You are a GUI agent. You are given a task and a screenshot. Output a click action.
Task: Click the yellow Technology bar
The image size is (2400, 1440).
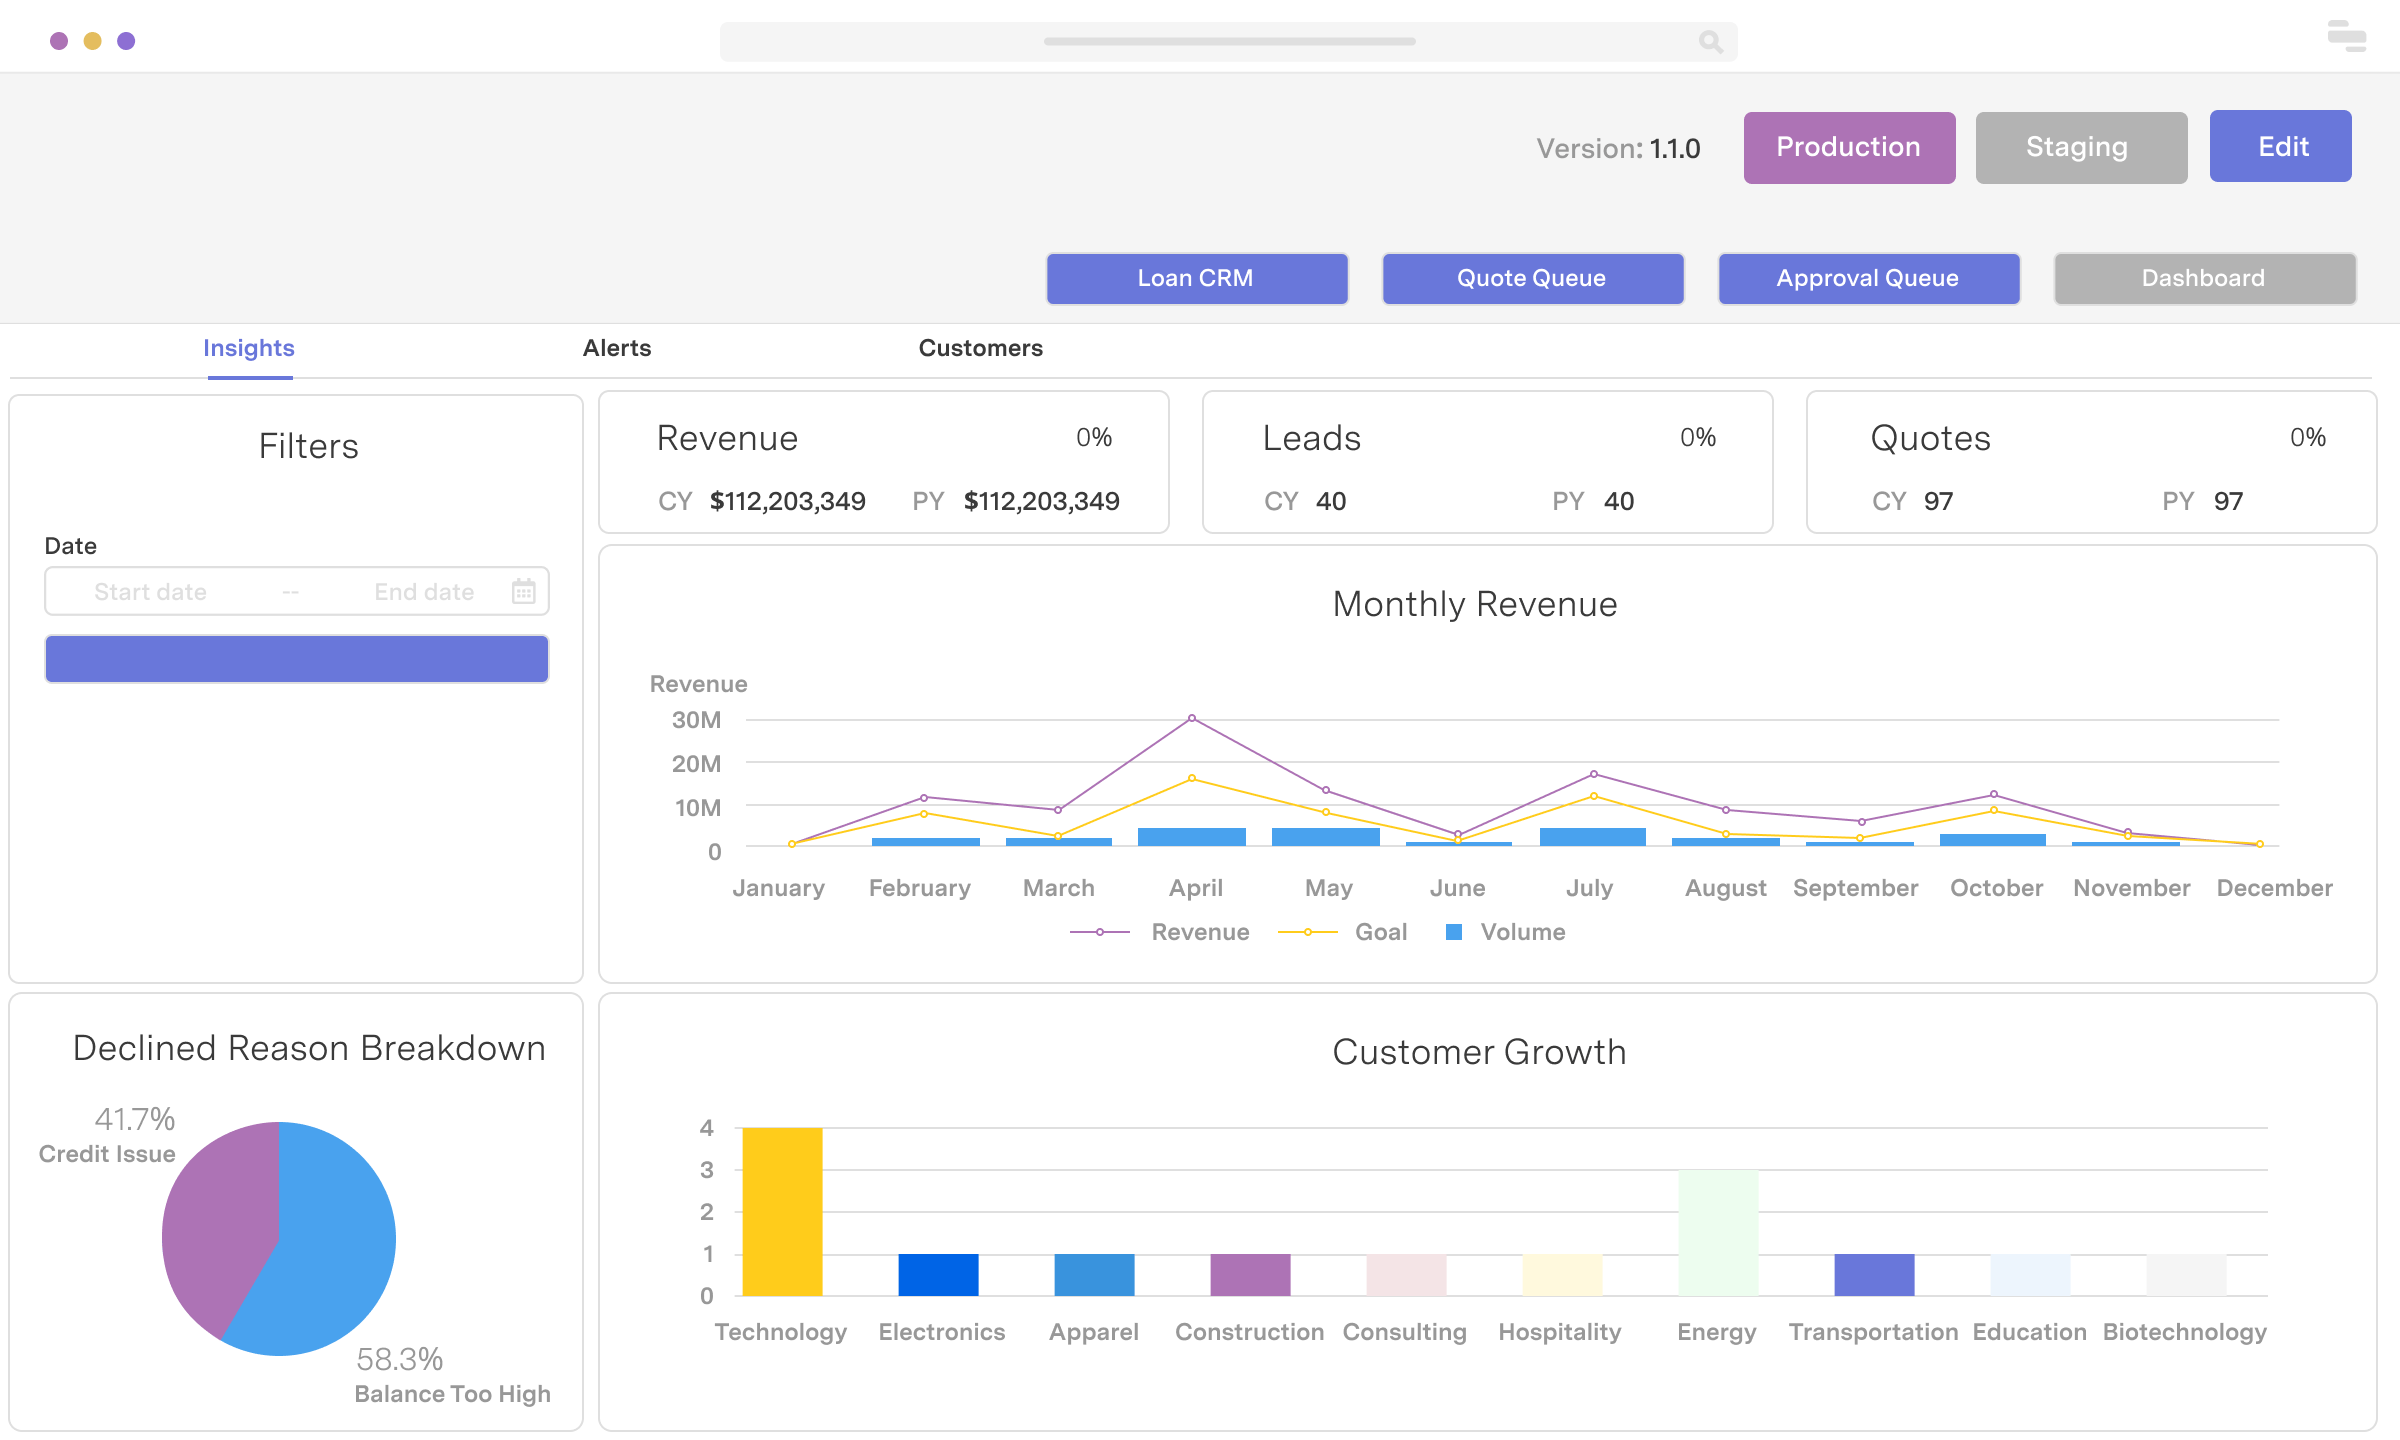[782, 1211]
